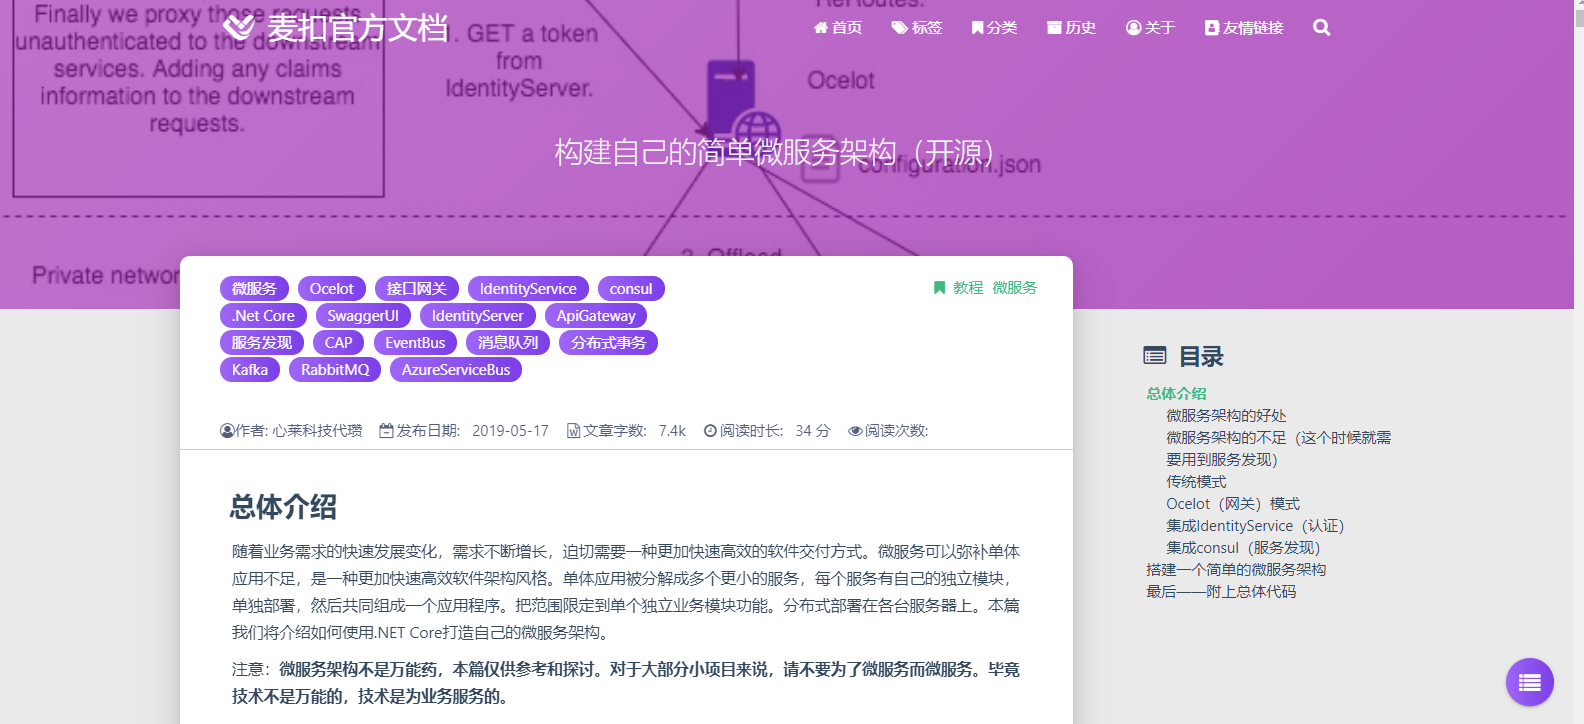
Task: Select the CAP tag chip
Action: pyautogui.click(x=339, y=343)
